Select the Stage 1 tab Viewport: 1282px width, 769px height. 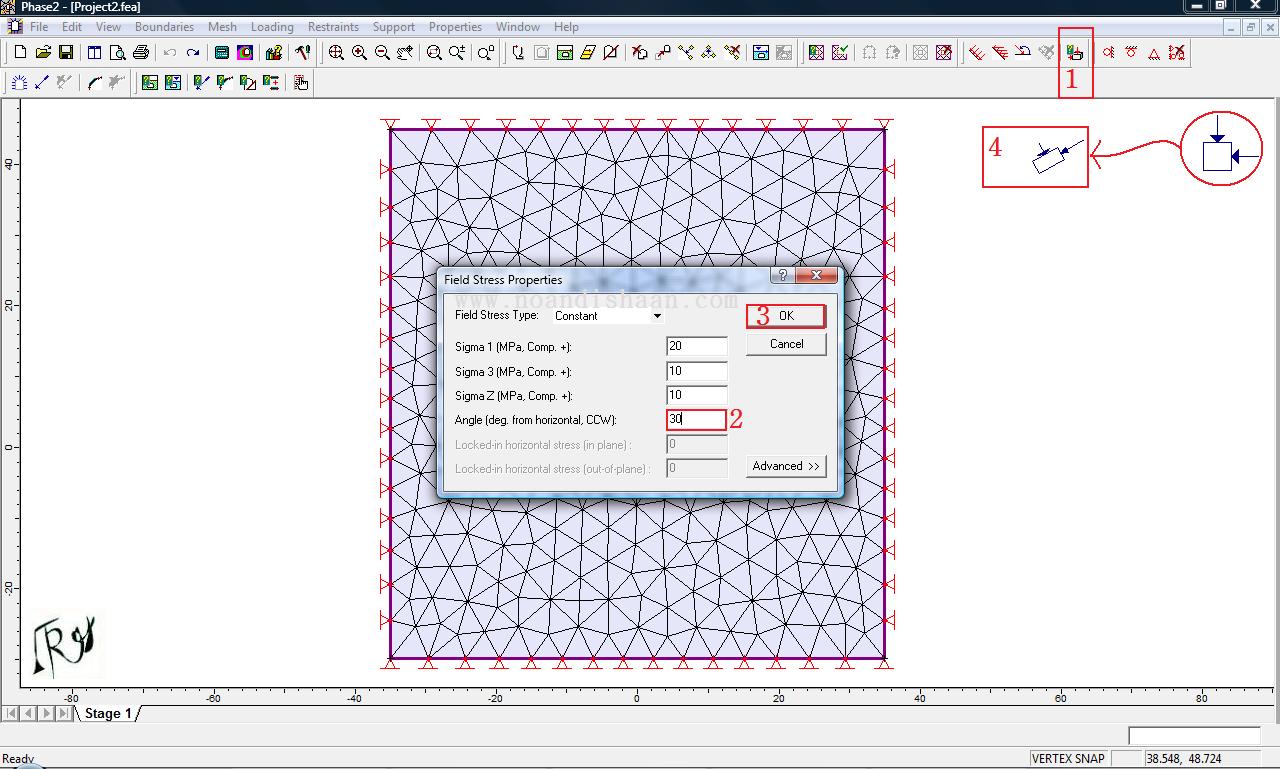coord(108,713)
